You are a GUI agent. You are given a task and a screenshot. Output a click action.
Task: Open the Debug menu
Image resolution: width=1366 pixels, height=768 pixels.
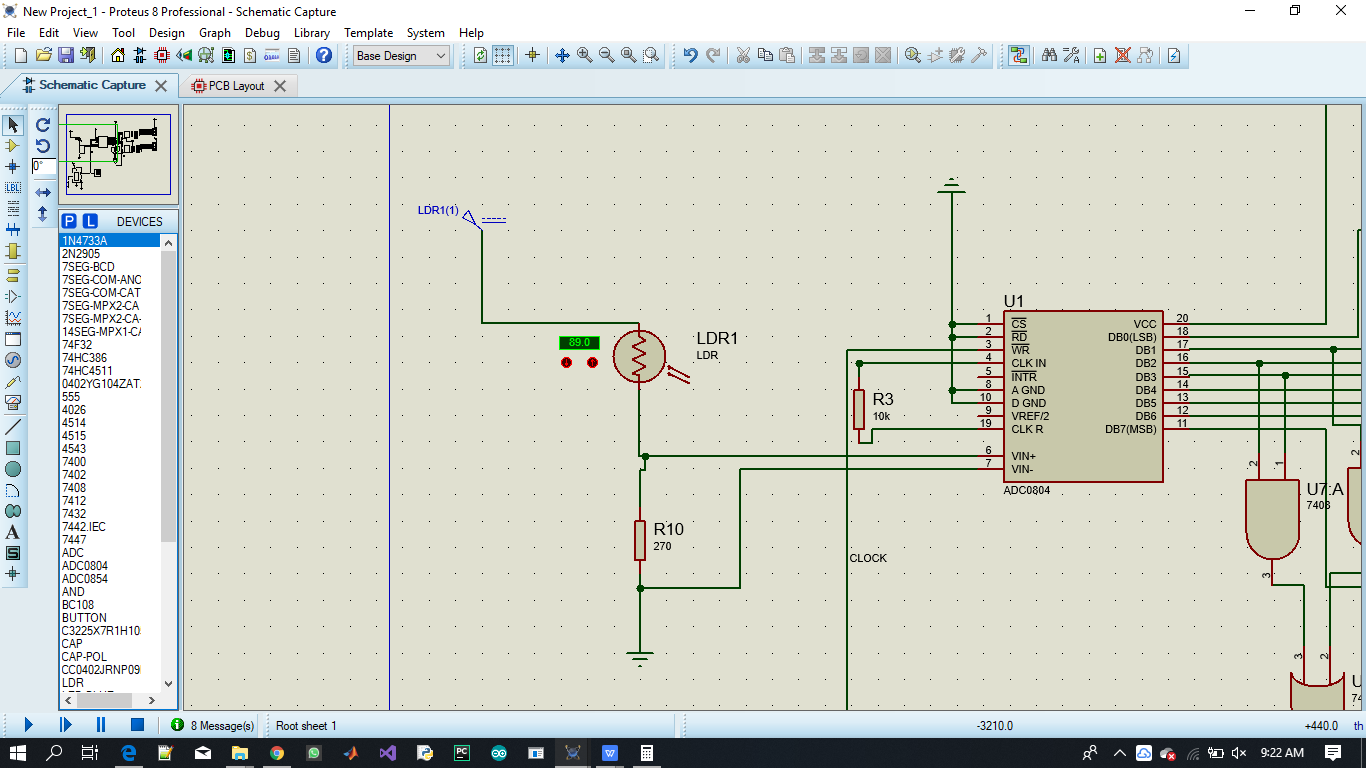pyautogui.click(x=262, y=33)
